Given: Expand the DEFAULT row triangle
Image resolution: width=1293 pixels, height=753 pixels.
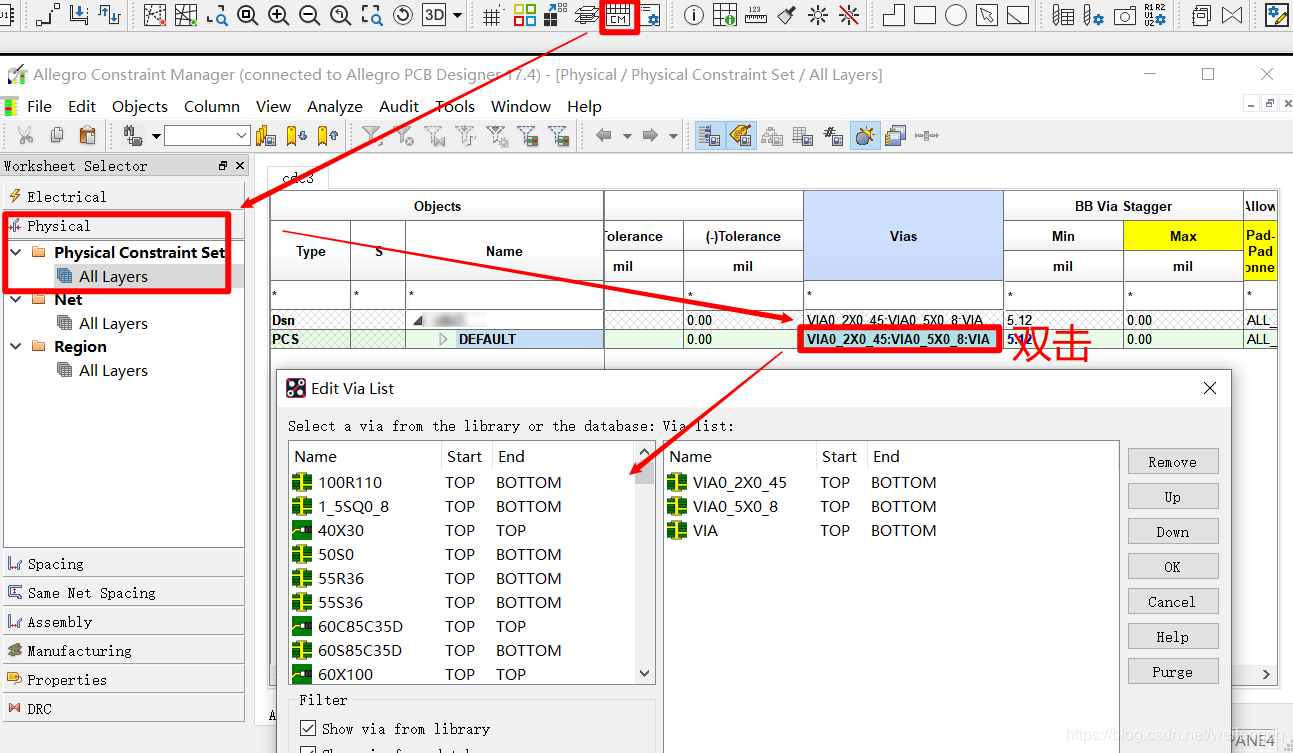Looking at the screenshot, I should (445, 340).
